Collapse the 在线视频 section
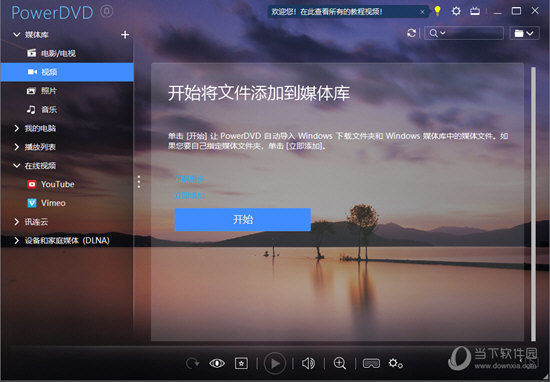The width and height of the screenshot is (550, 382). point(16,166)
